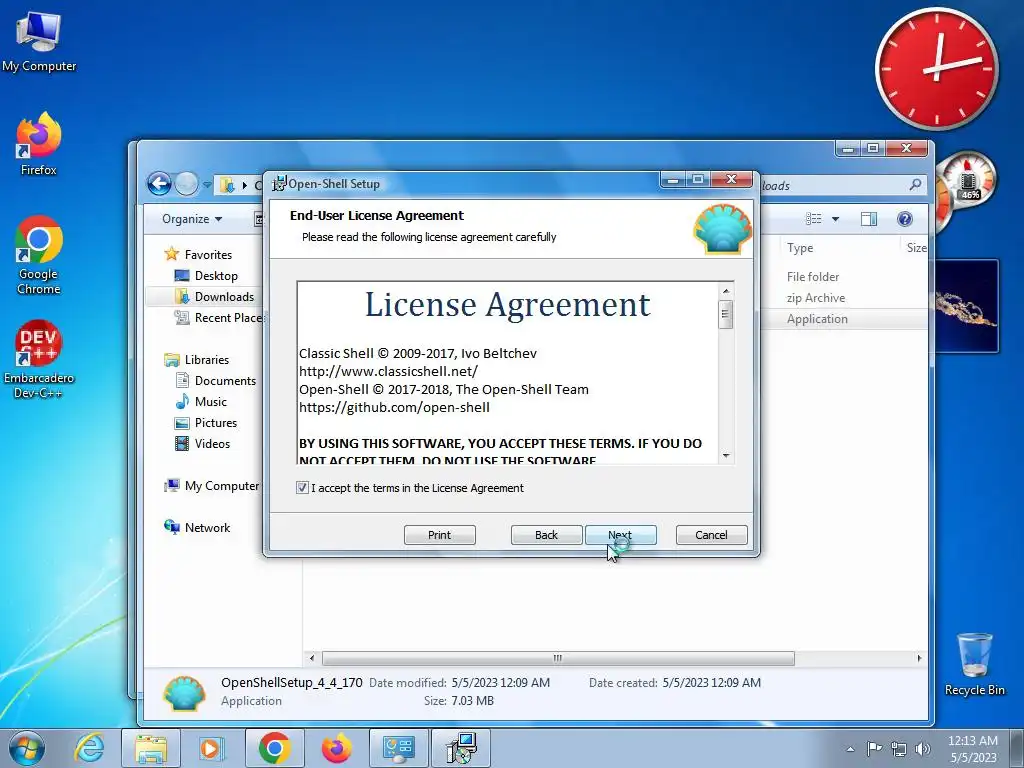The image size is (1024, 768).
Task: Select Firefox desktop shortcut
Action: [39, 144]
